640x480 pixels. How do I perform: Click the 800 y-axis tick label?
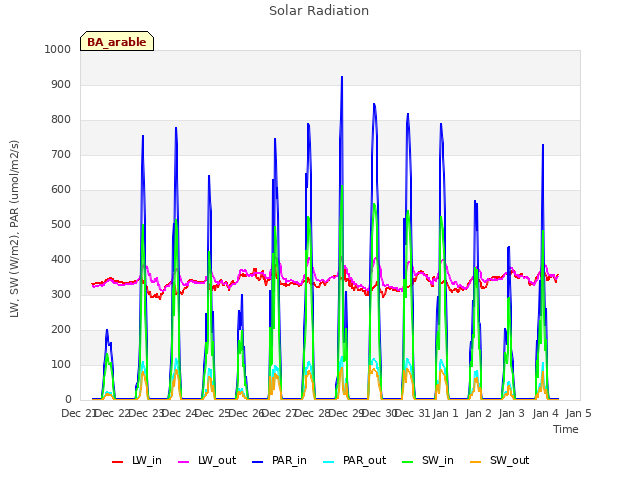[61, 120]
